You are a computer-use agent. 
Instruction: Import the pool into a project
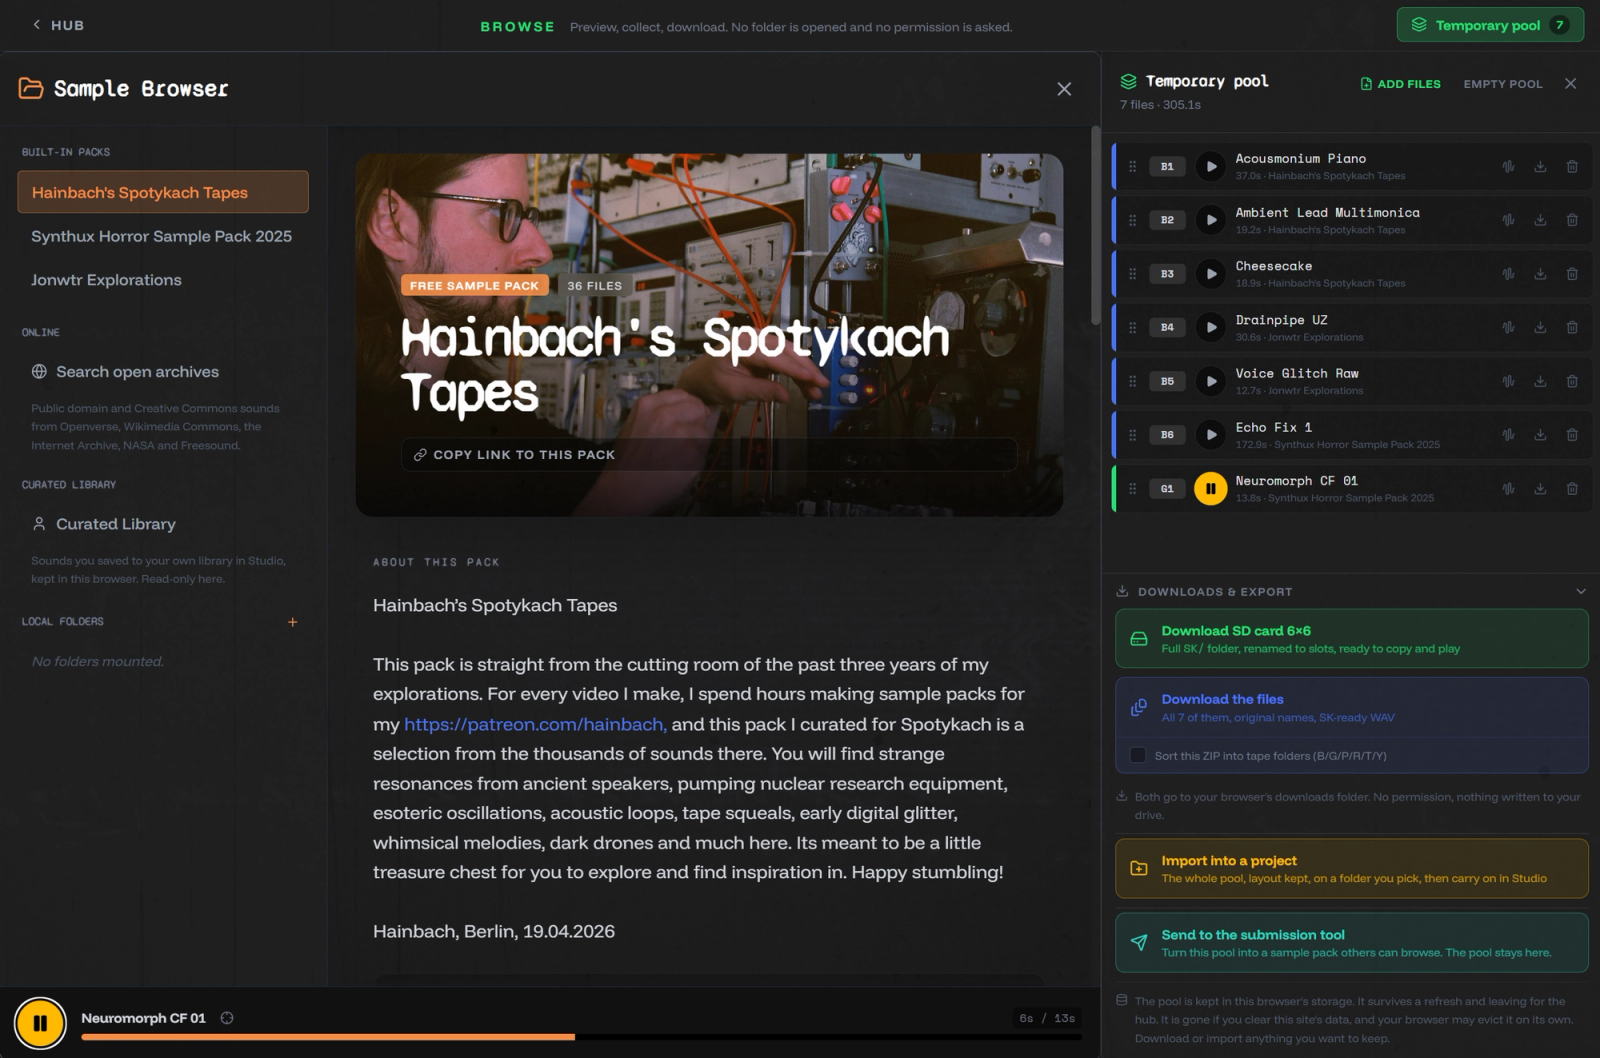click(x=1352, y=869)
